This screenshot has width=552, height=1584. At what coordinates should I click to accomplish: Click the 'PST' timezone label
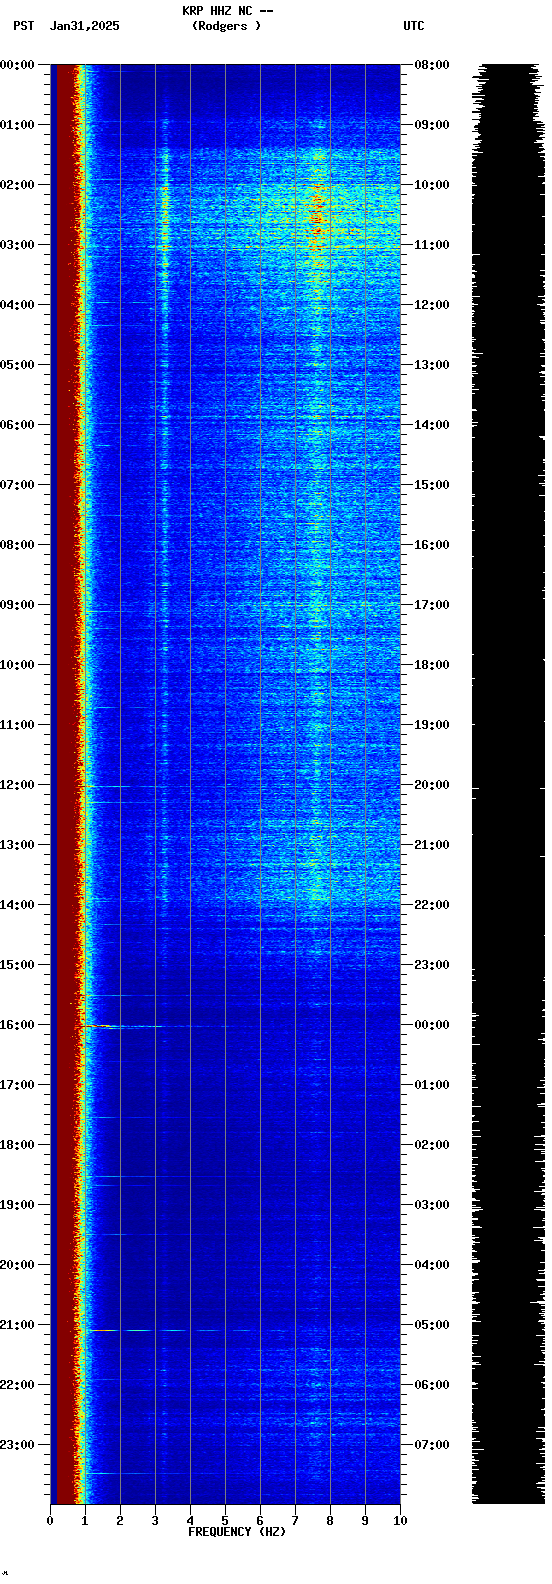click(23, 26)
